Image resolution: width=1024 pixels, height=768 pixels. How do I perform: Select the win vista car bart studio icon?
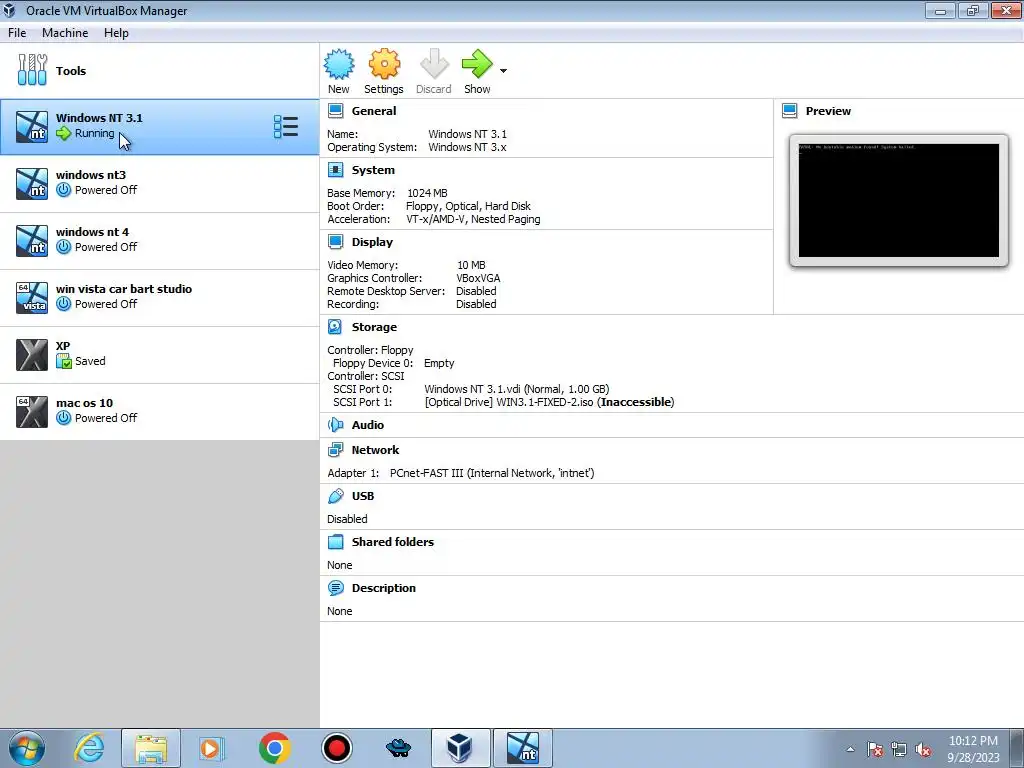coord(32,297)
